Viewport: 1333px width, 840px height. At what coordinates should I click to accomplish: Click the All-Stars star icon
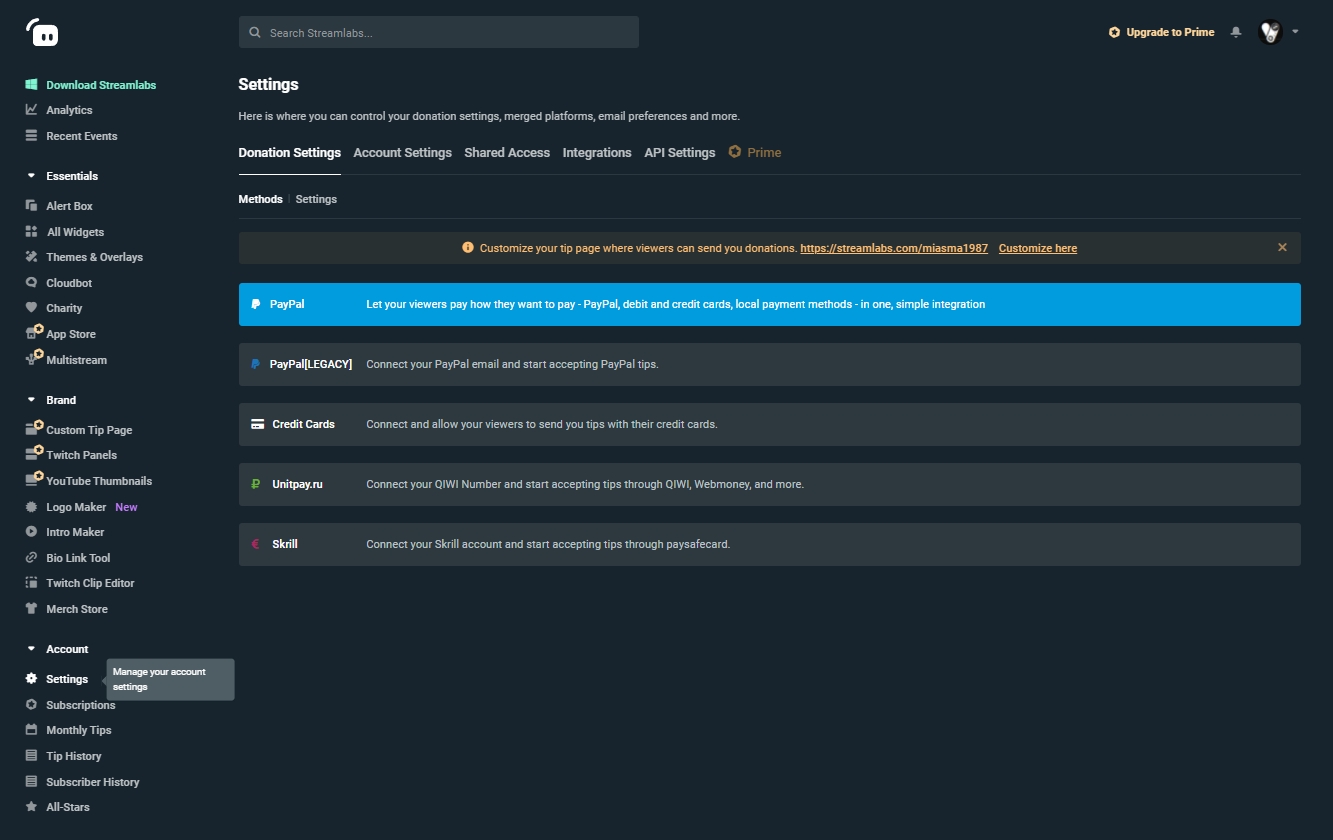(32, 807)
